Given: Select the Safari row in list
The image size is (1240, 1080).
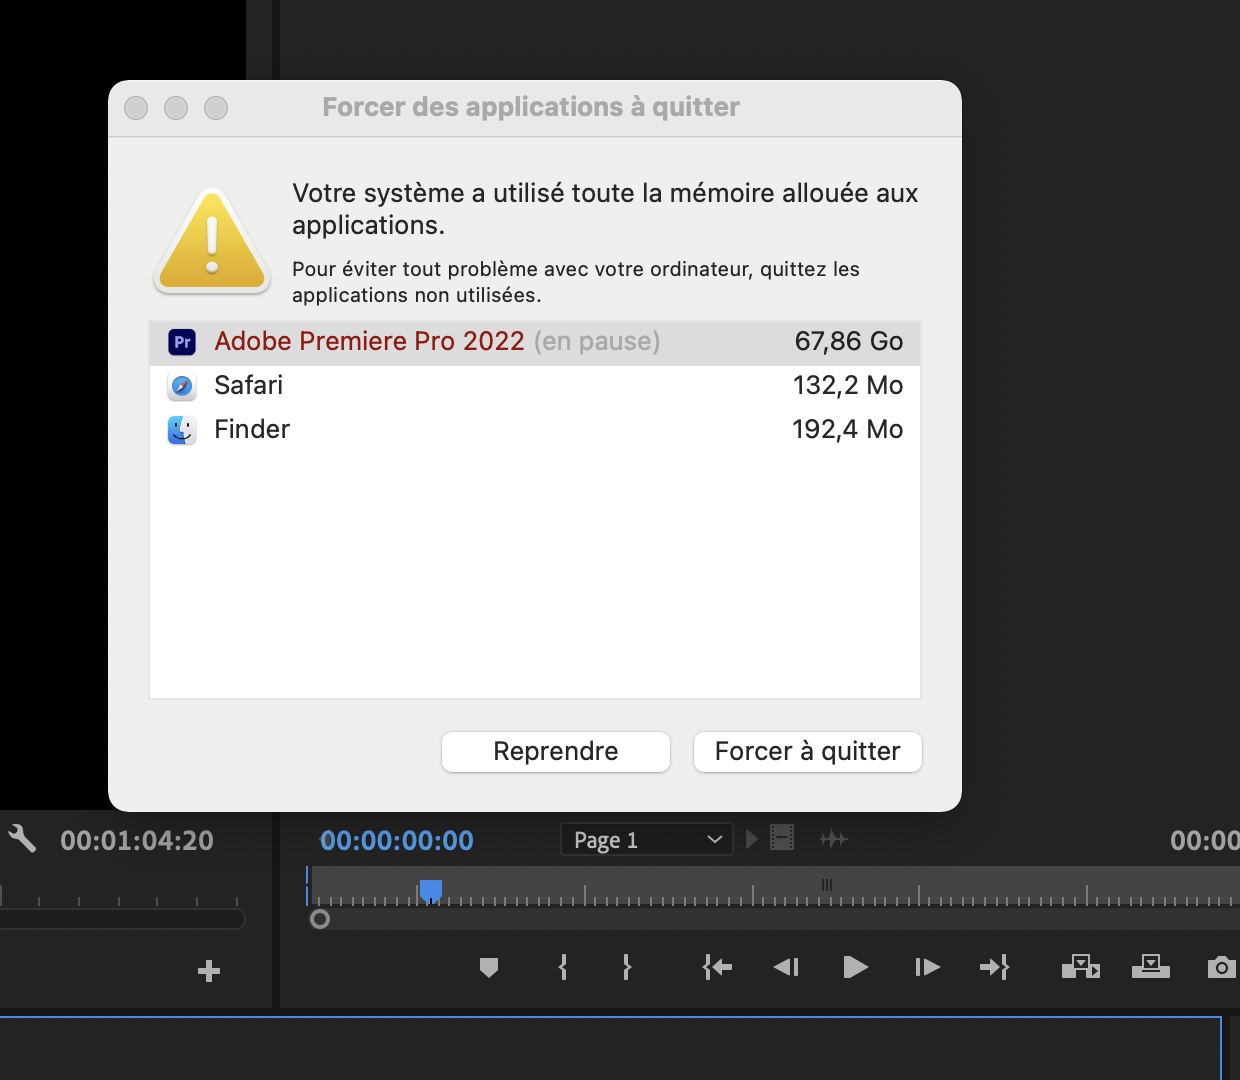Looking at the screenshot, I should [535, 386].
